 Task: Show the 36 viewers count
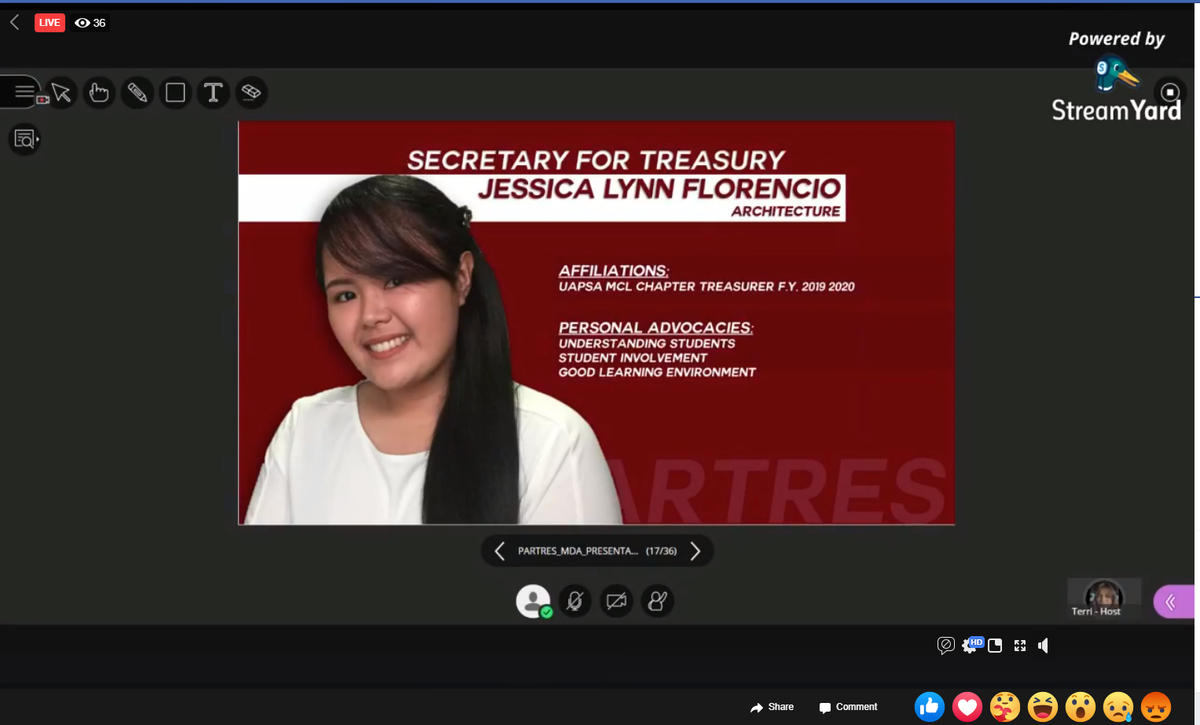click(x=91, y=22)
